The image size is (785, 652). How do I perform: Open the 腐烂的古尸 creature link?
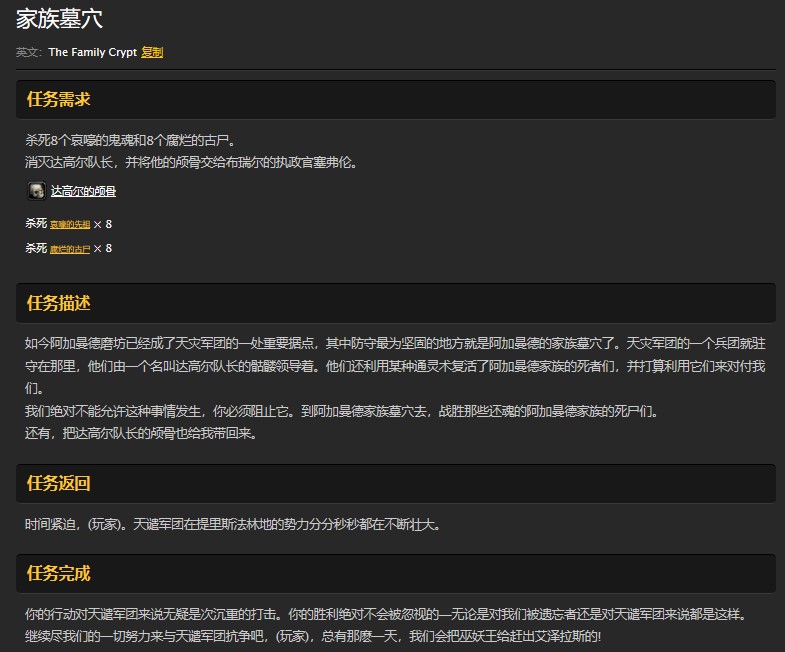click(70, 249)
